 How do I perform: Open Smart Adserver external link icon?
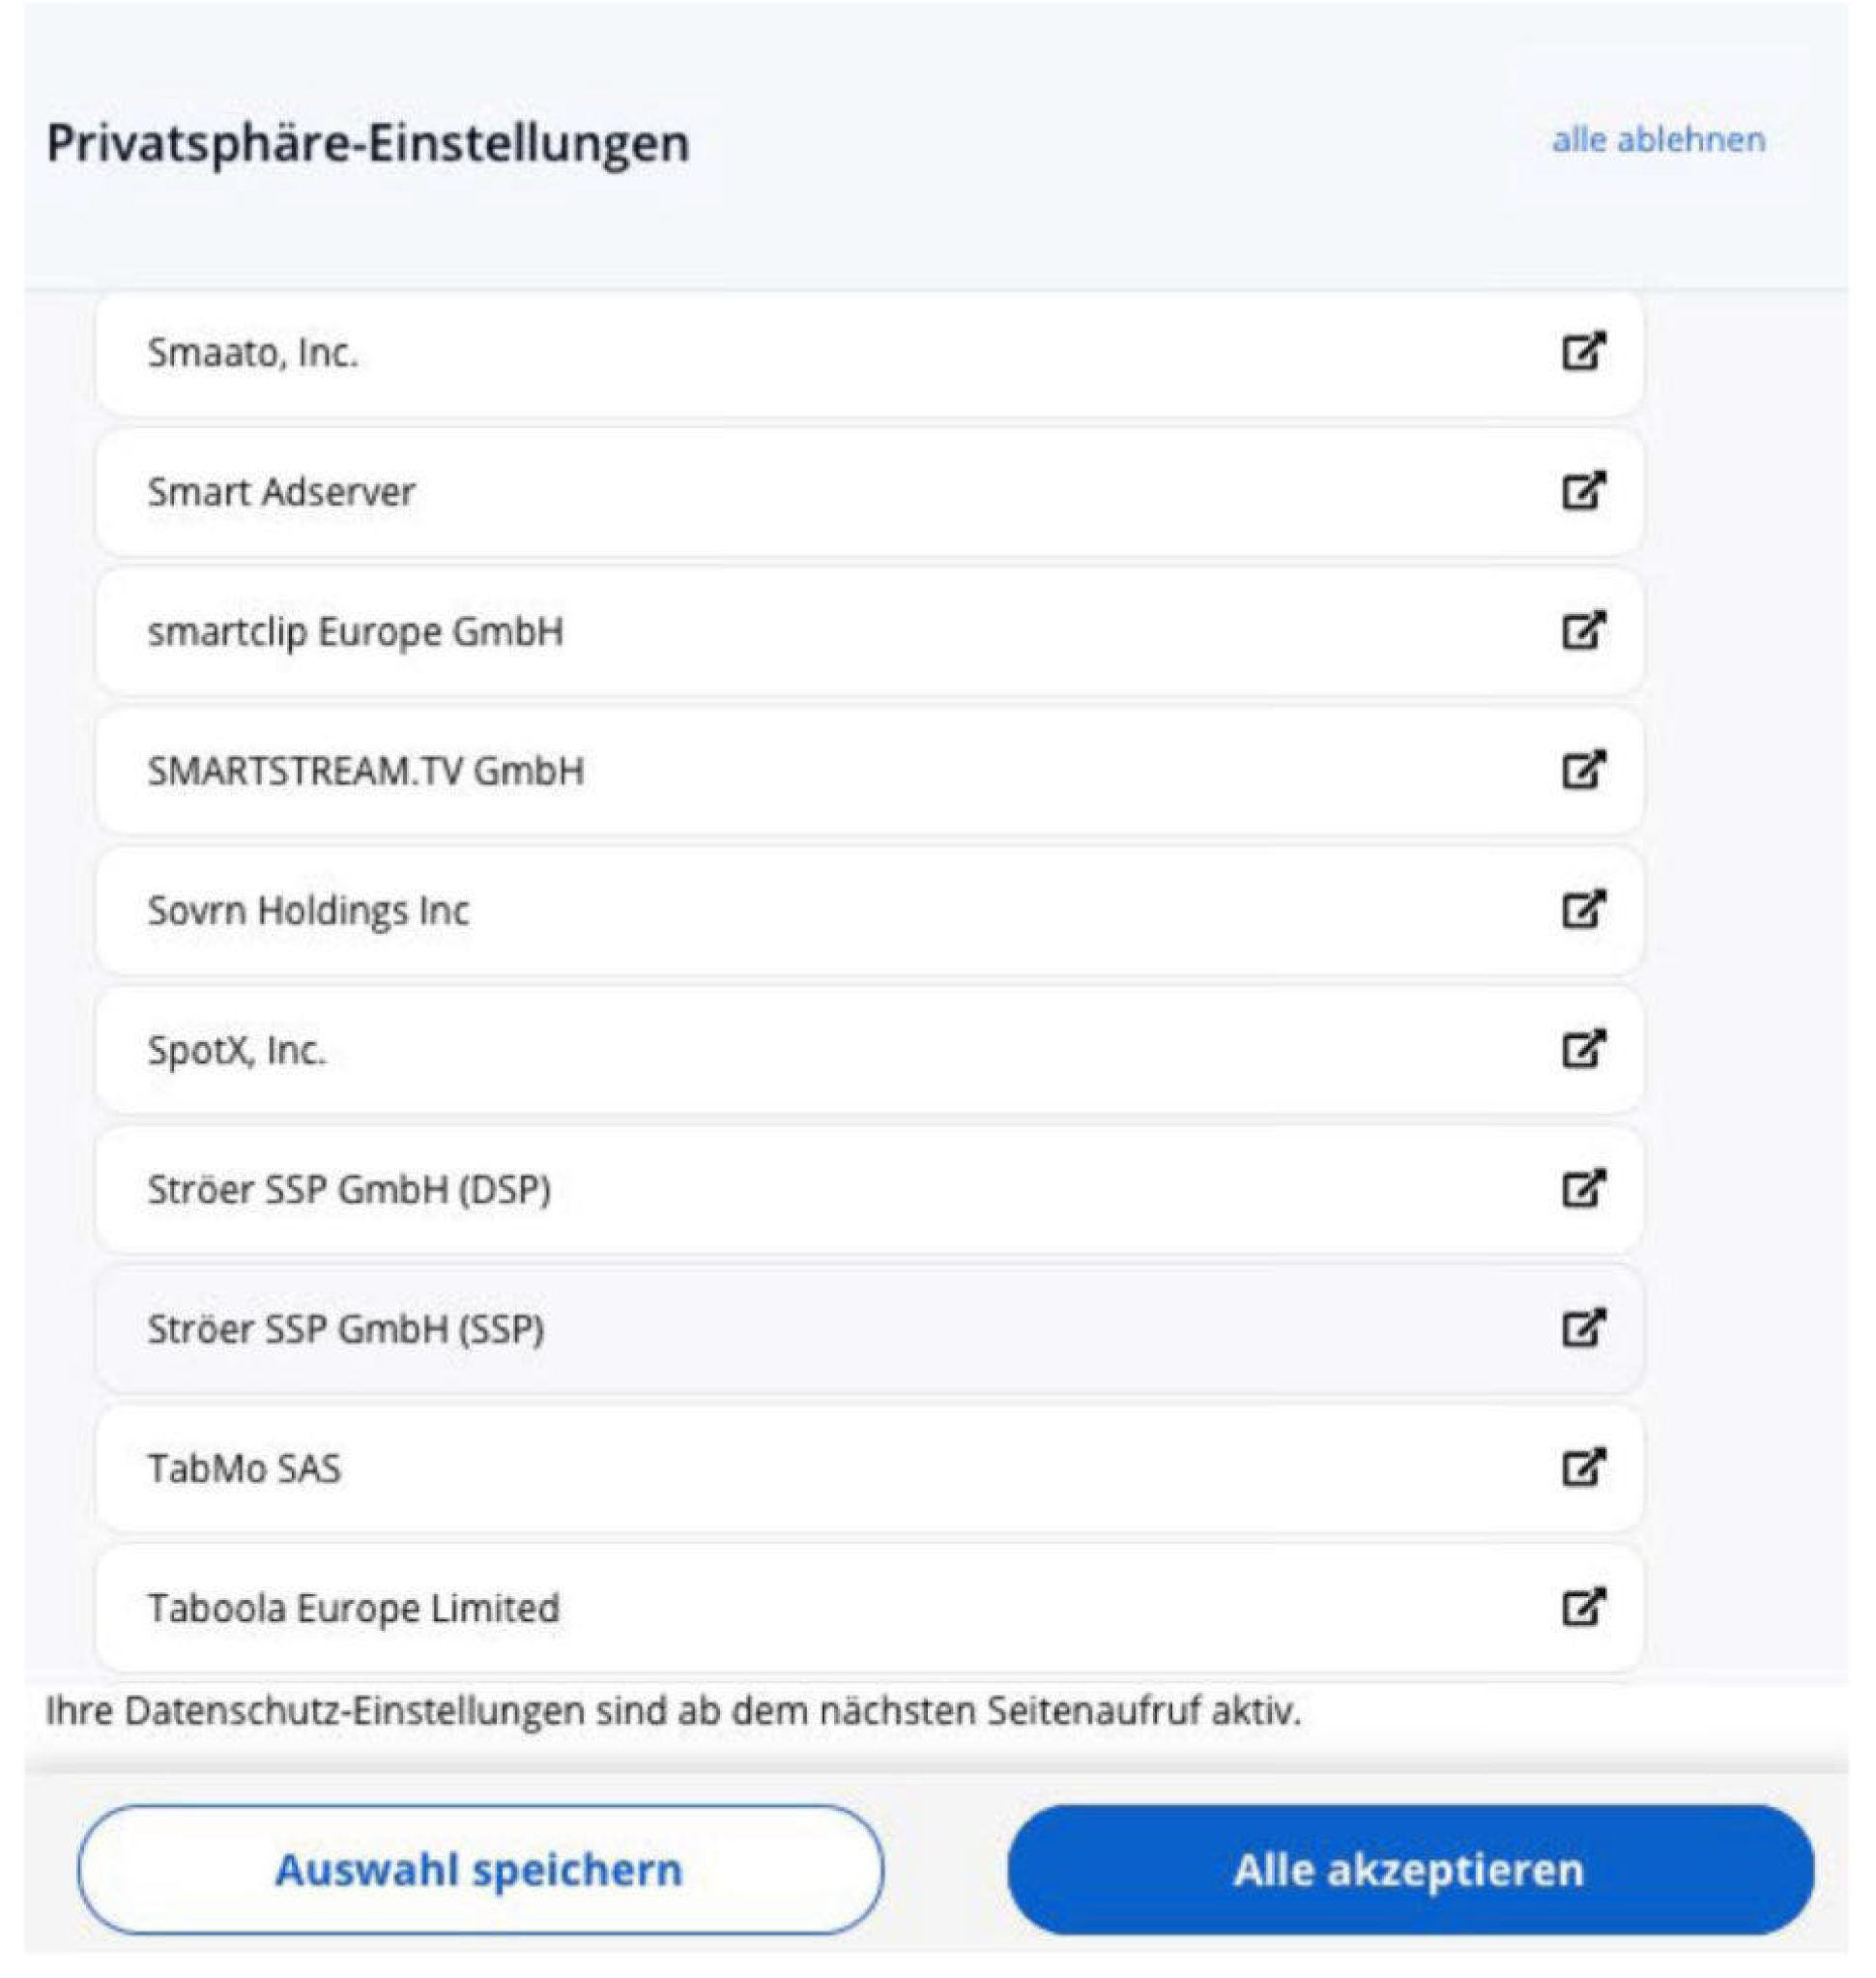(1583, 491)
